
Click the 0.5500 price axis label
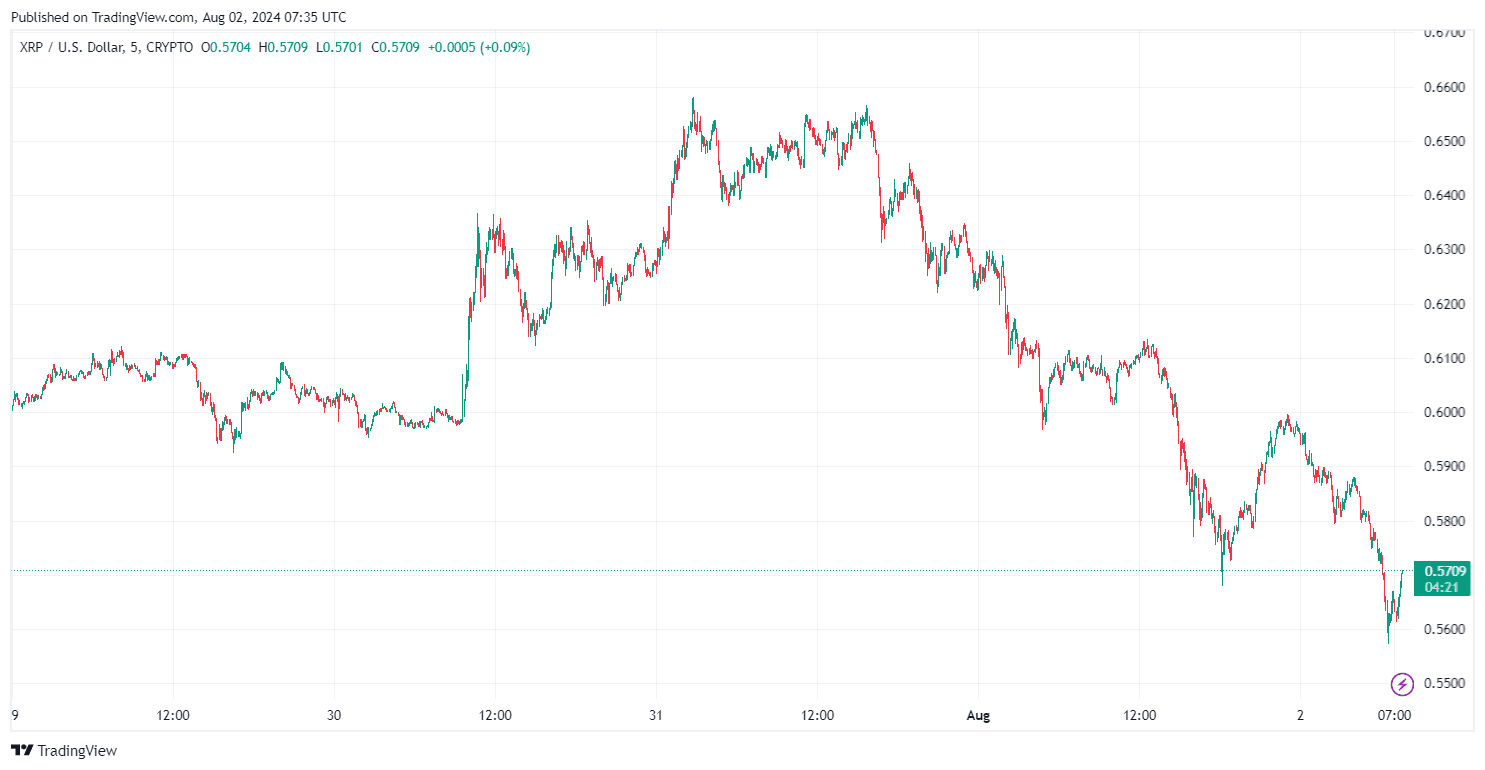1444,683
